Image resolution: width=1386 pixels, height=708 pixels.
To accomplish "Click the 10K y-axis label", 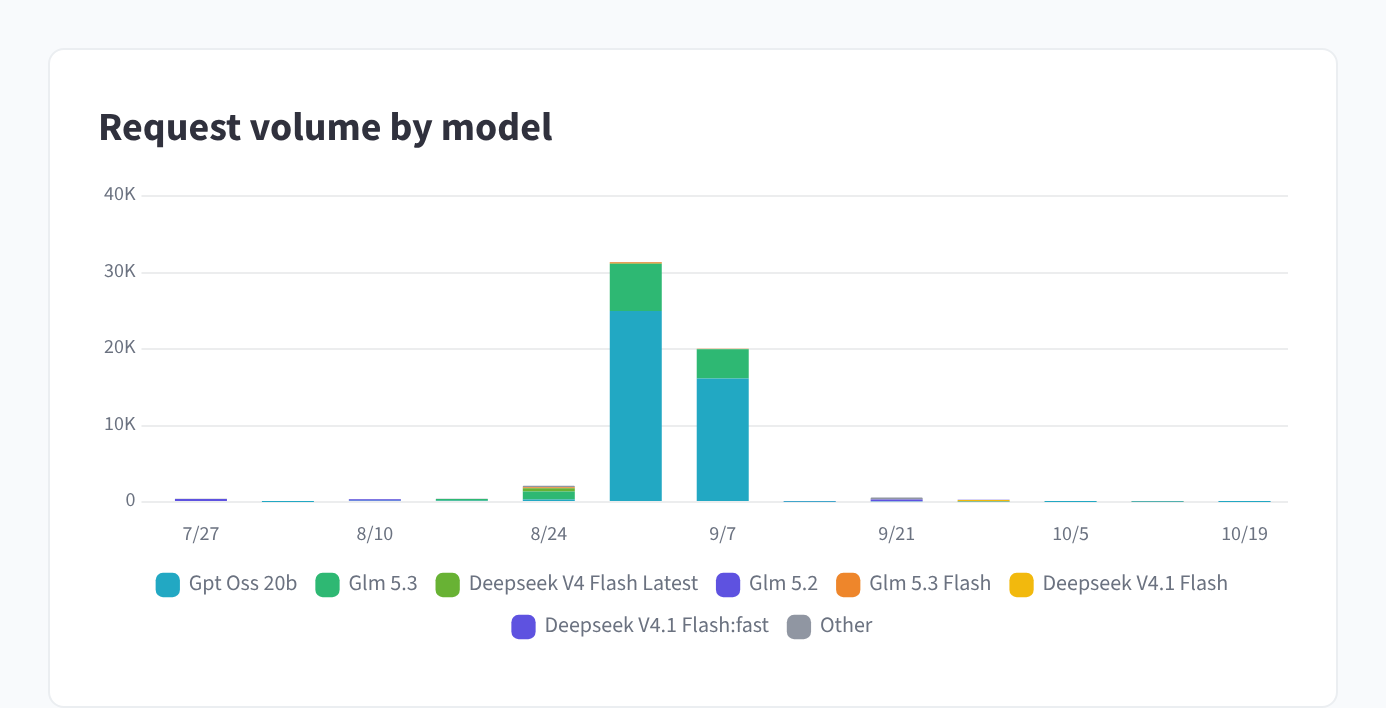I will [120, 425].
